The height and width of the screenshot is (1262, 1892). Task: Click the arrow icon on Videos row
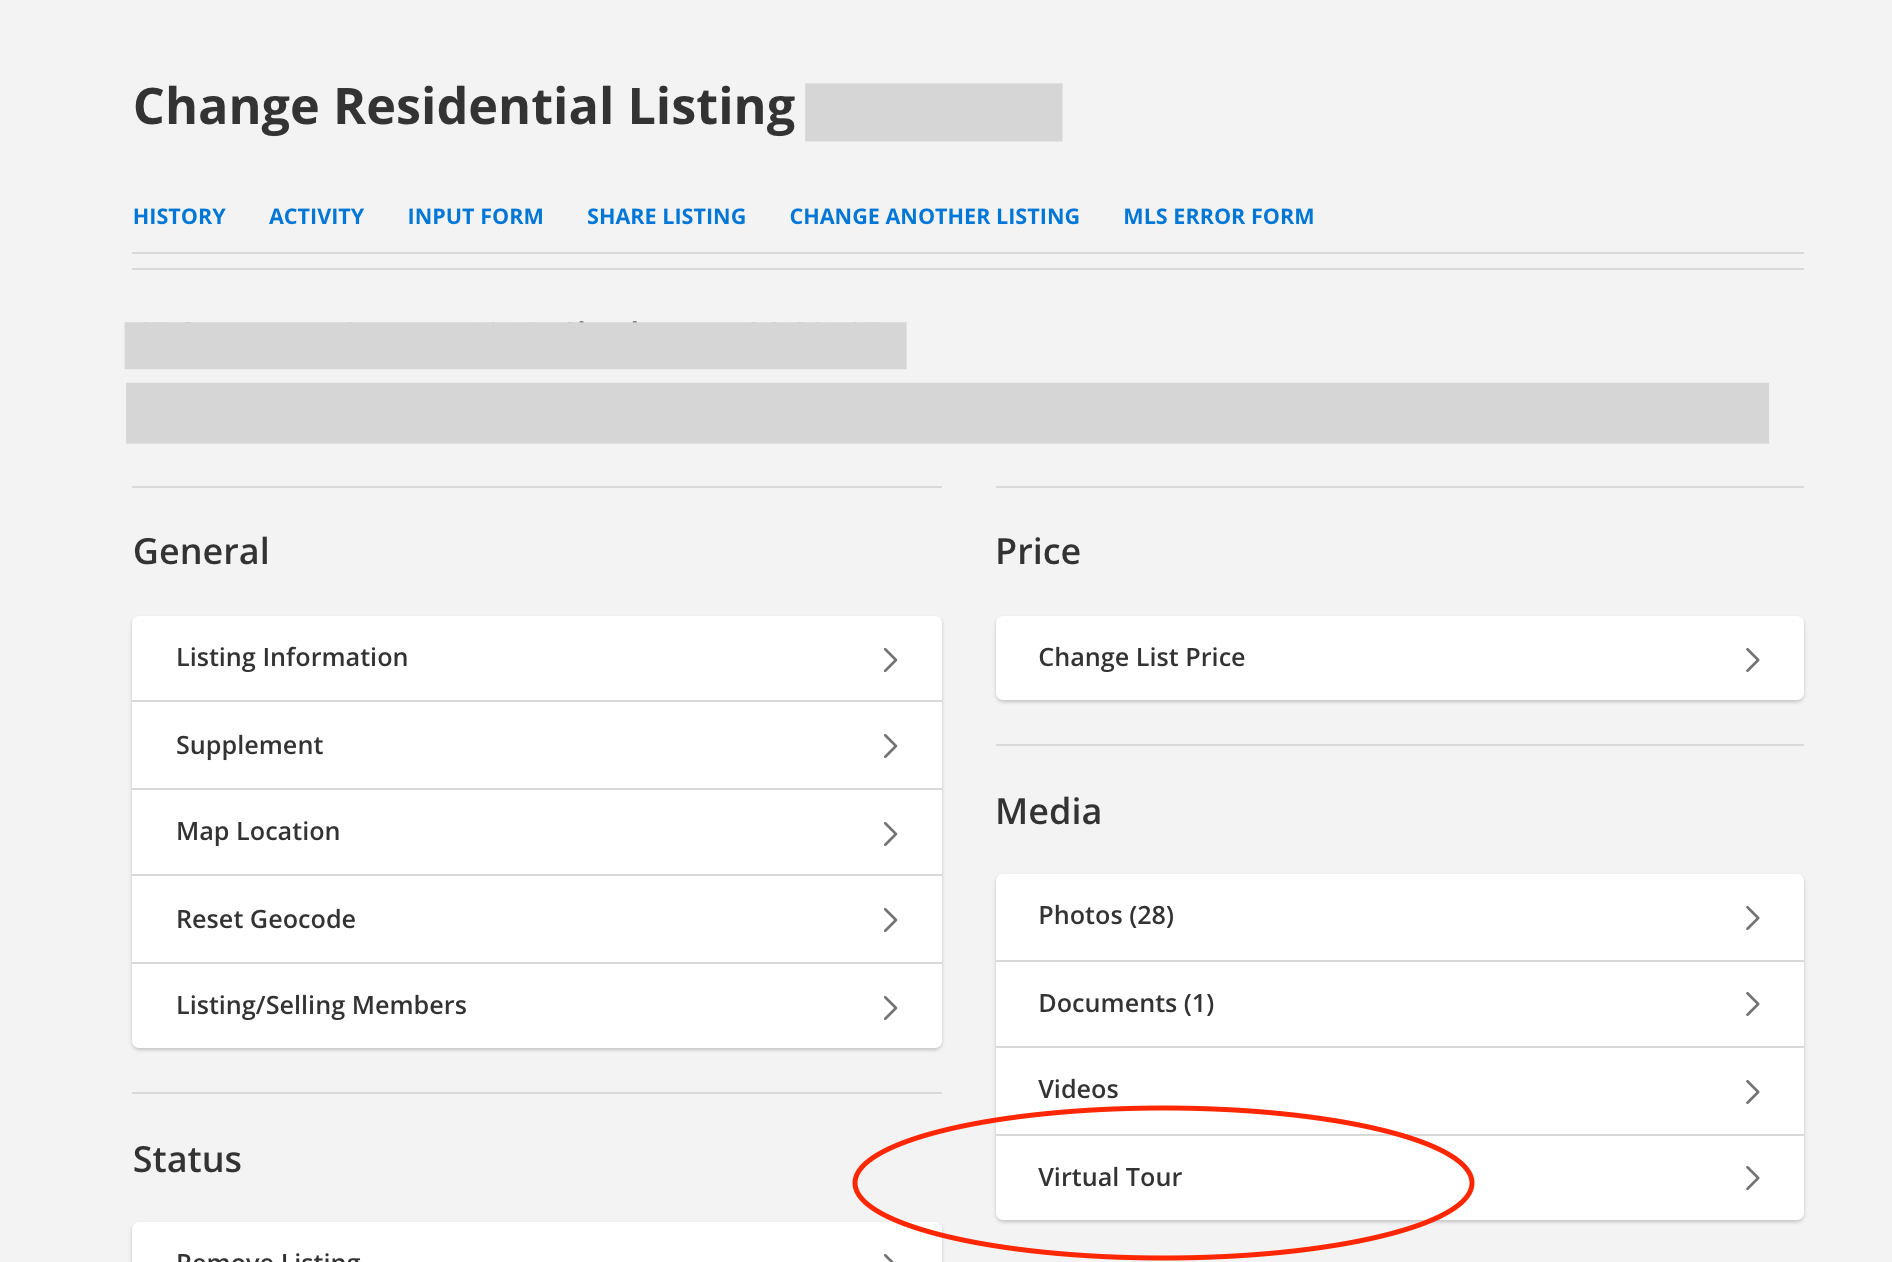1752,1091
